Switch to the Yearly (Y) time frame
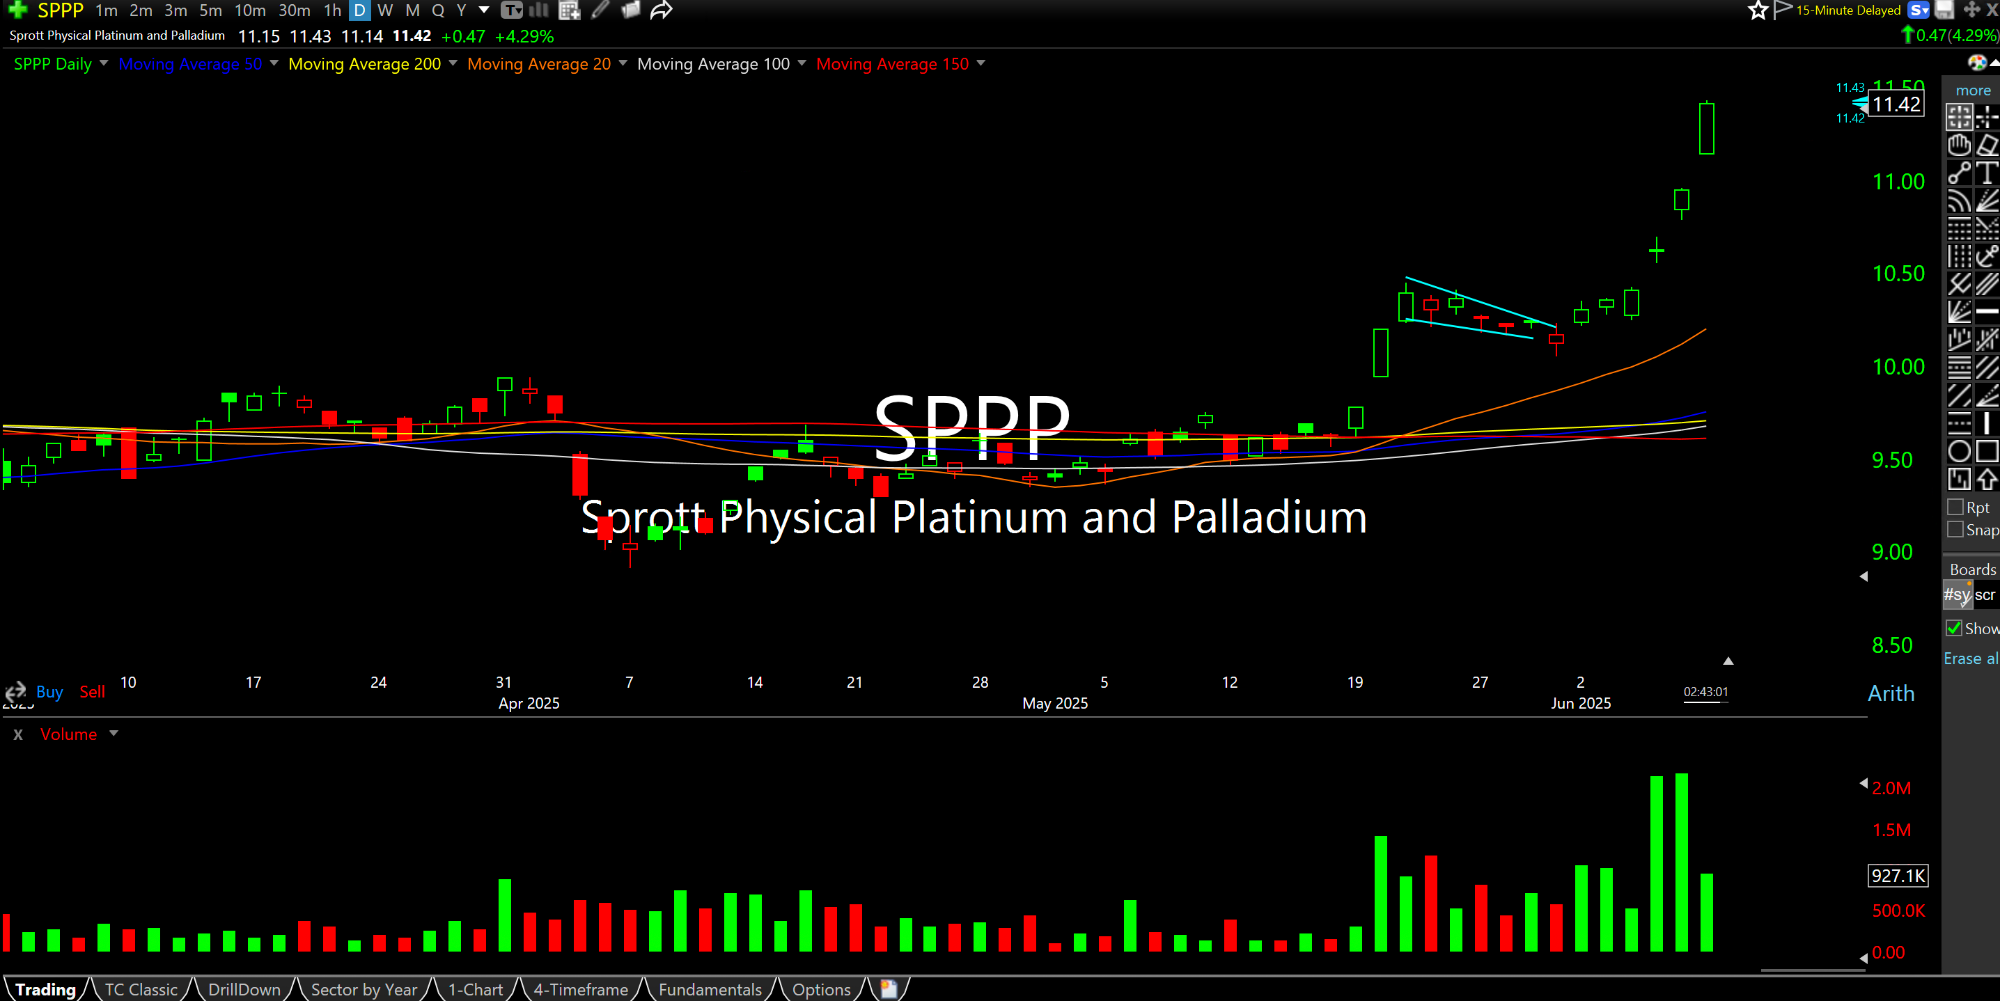 coord(461,10)
